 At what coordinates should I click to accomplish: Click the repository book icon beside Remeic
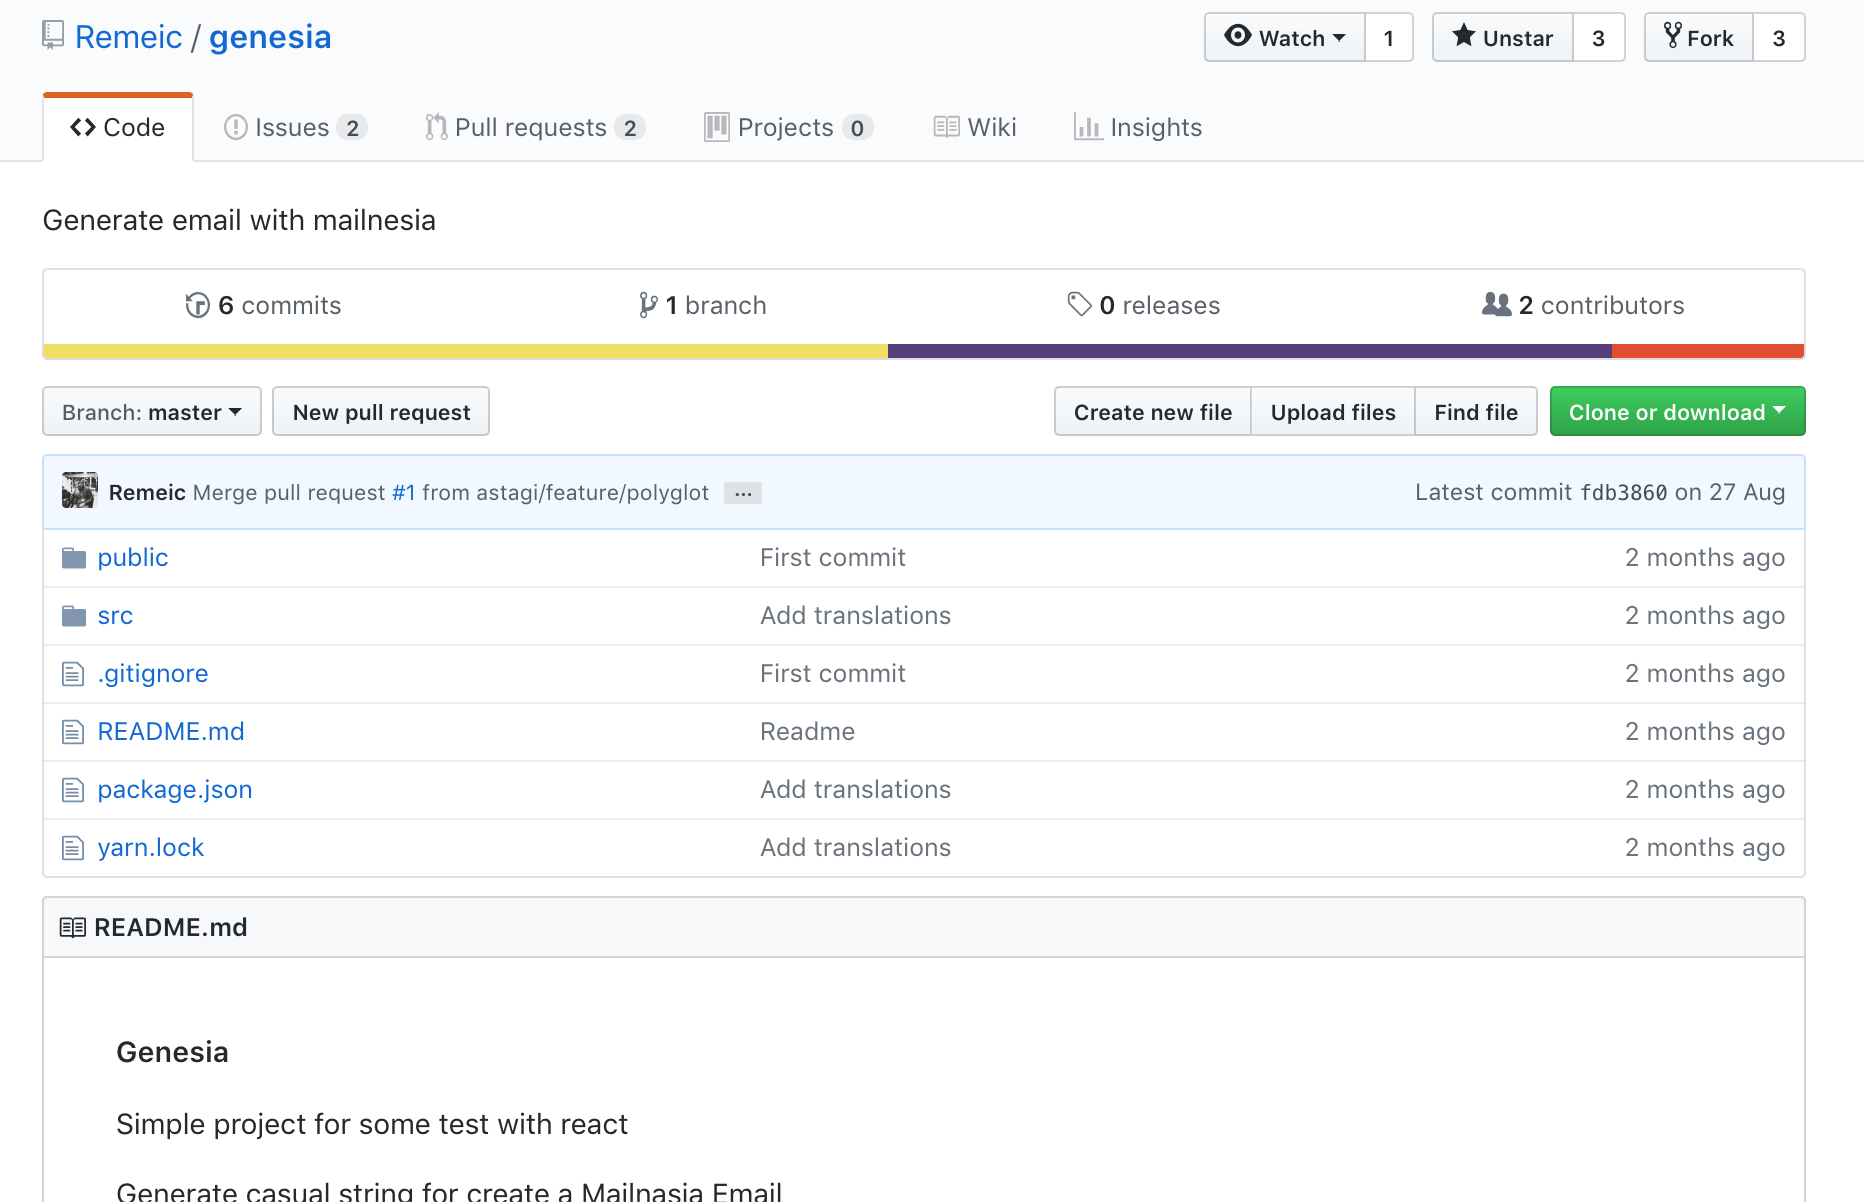[x=53, y=36]
